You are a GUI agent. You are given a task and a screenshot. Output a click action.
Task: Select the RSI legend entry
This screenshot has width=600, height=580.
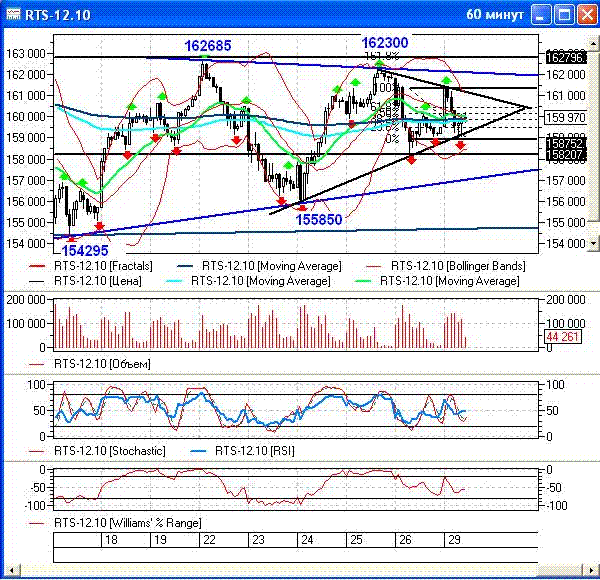coord(242,451)
